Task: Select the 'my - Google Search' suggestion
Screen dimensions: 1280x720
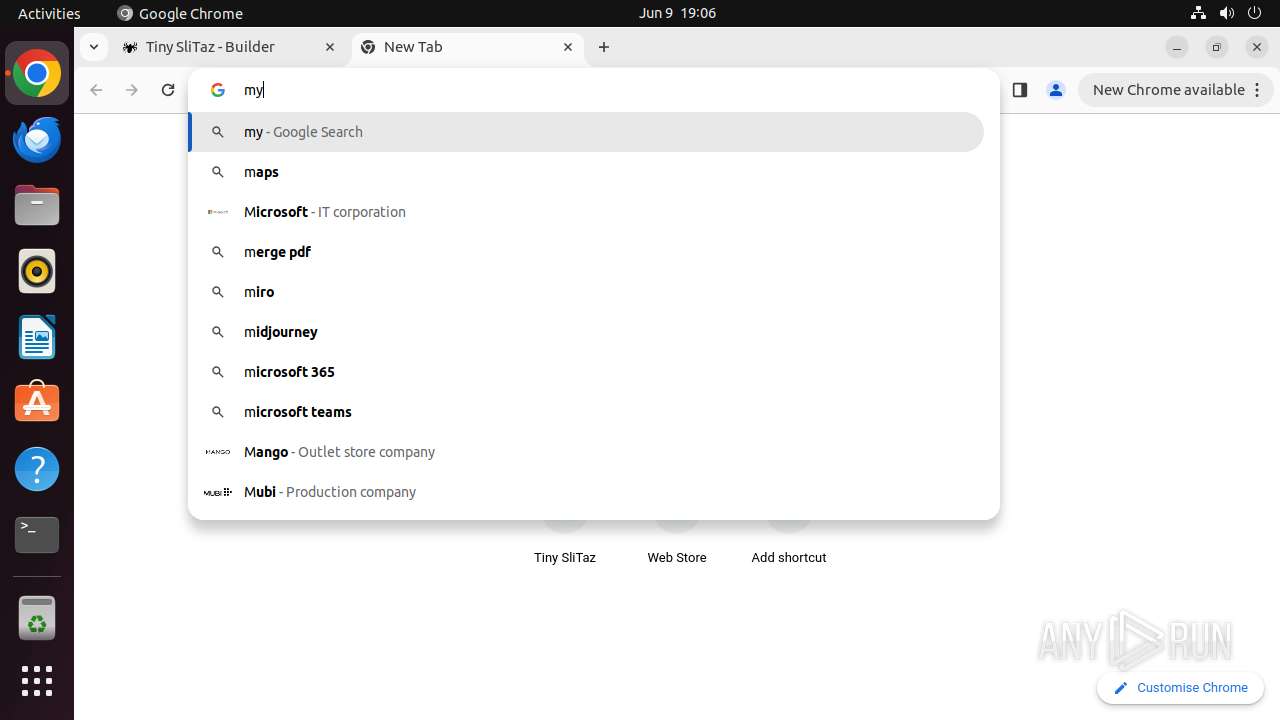Action: coord(586,132)
